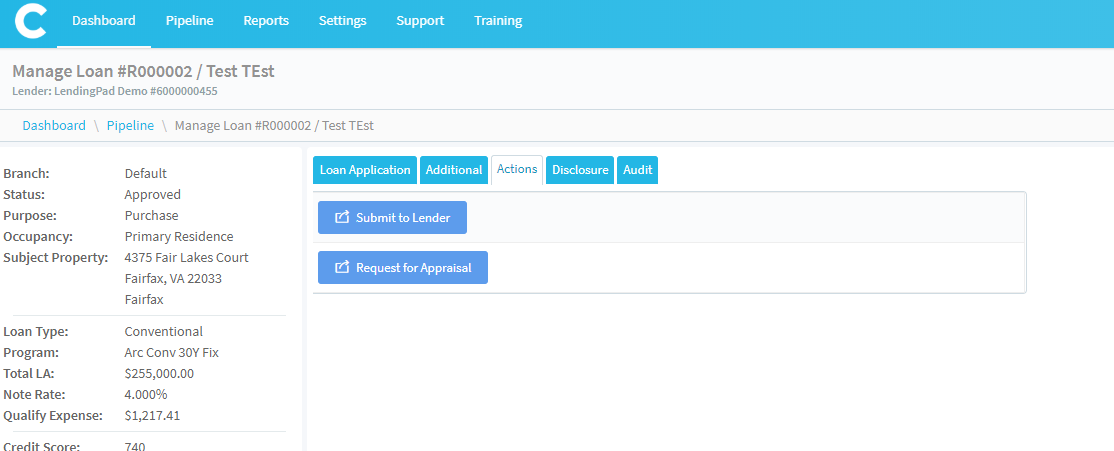Follow the Dashboard breadcrumb link
The width and height of the screenshot is (1114, 451).
tap(54, 126)
